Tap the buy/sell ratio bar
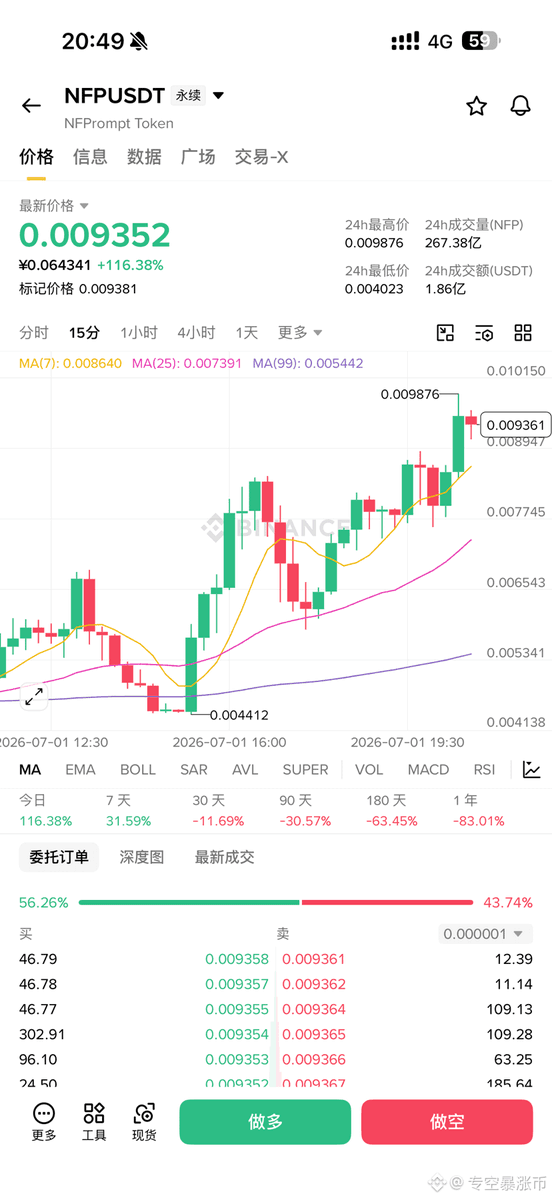 tap(276, 902)
